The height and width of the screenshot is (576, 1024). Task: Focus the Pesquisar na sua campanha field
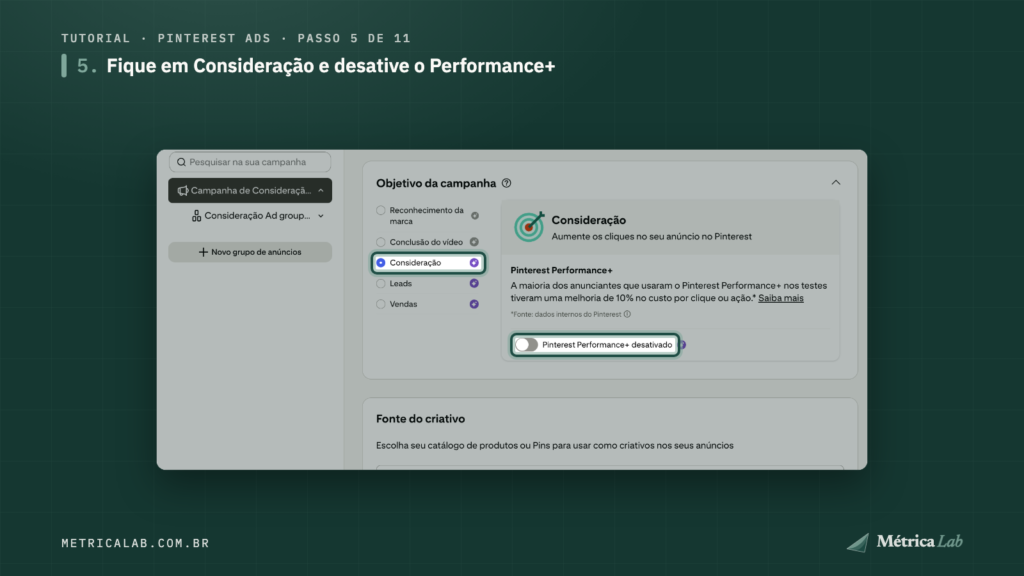click(x=250, y=162)
